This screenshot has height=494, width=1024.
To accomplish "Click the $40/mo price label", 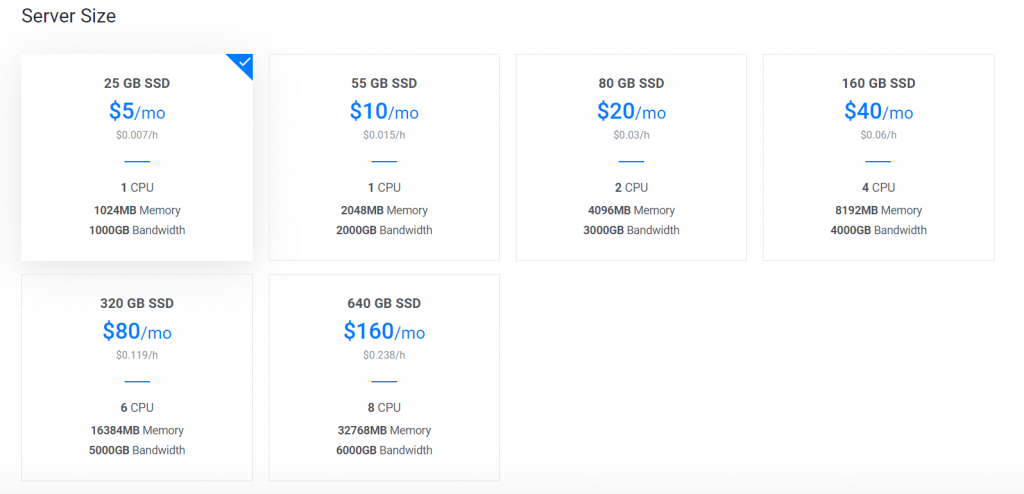I will tap(878, 112).
